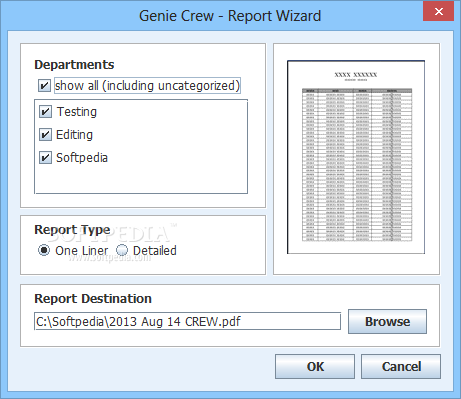Image resolution: width=461 pixels, height=399 pixels.
Task: Click the Report Destination heading
Action: (93, 299)
